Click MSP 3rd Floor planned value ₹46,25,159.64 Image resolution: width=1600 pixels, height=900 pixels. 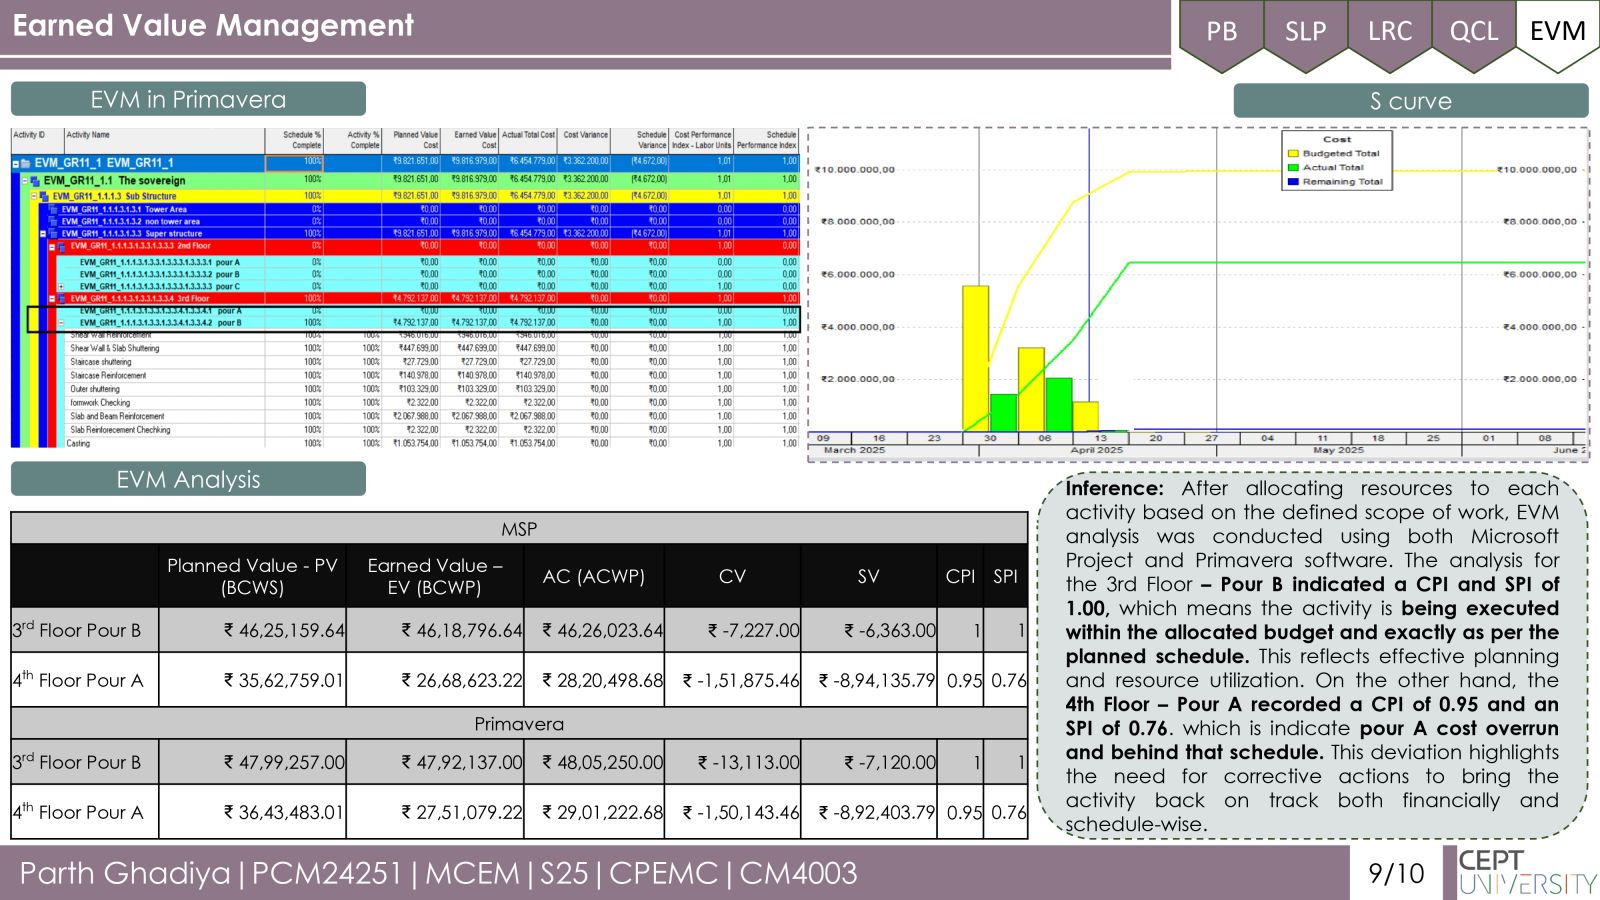pos(284,631)
